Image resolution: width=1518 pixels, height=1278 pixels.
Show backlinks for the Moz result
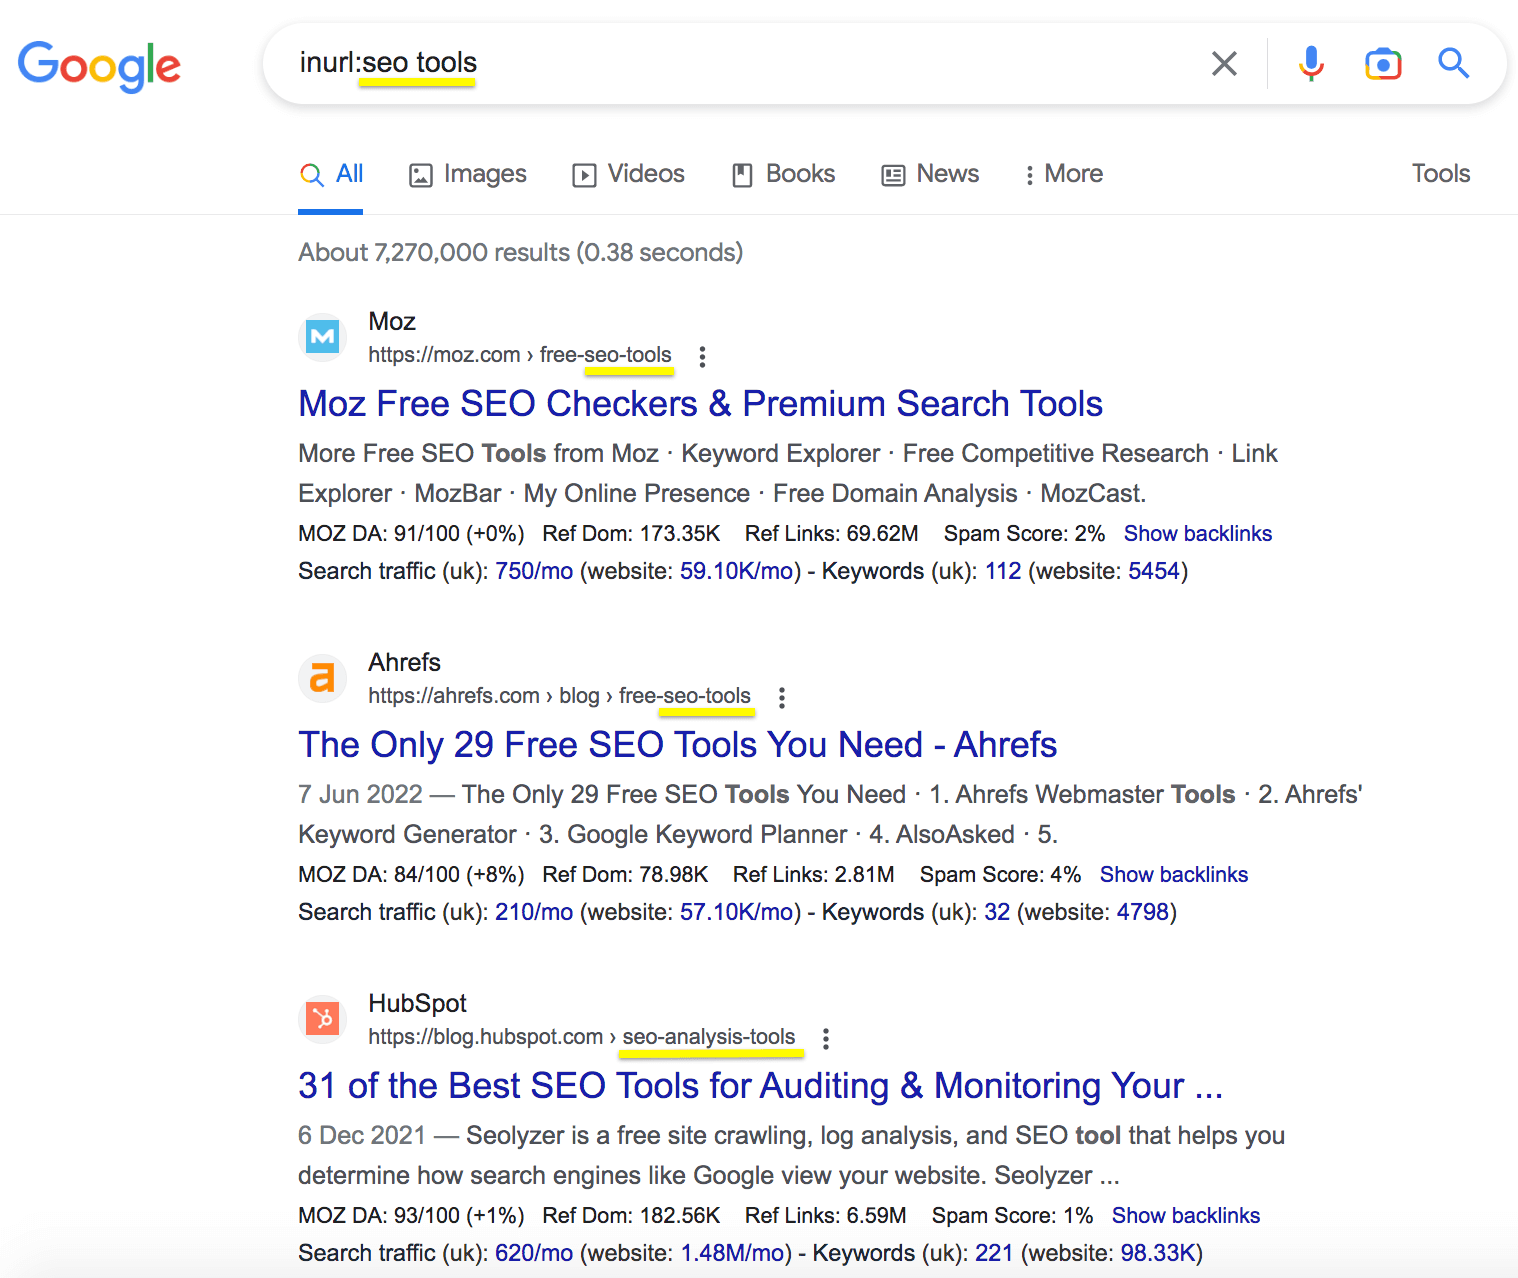coord(1198,534)
